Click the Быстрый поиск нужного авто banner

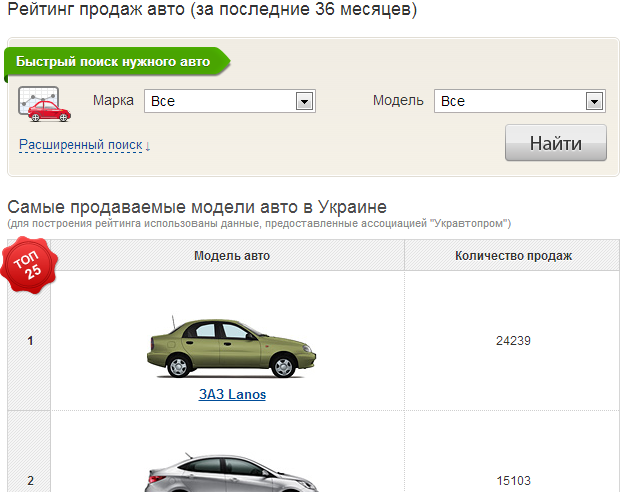113,62
